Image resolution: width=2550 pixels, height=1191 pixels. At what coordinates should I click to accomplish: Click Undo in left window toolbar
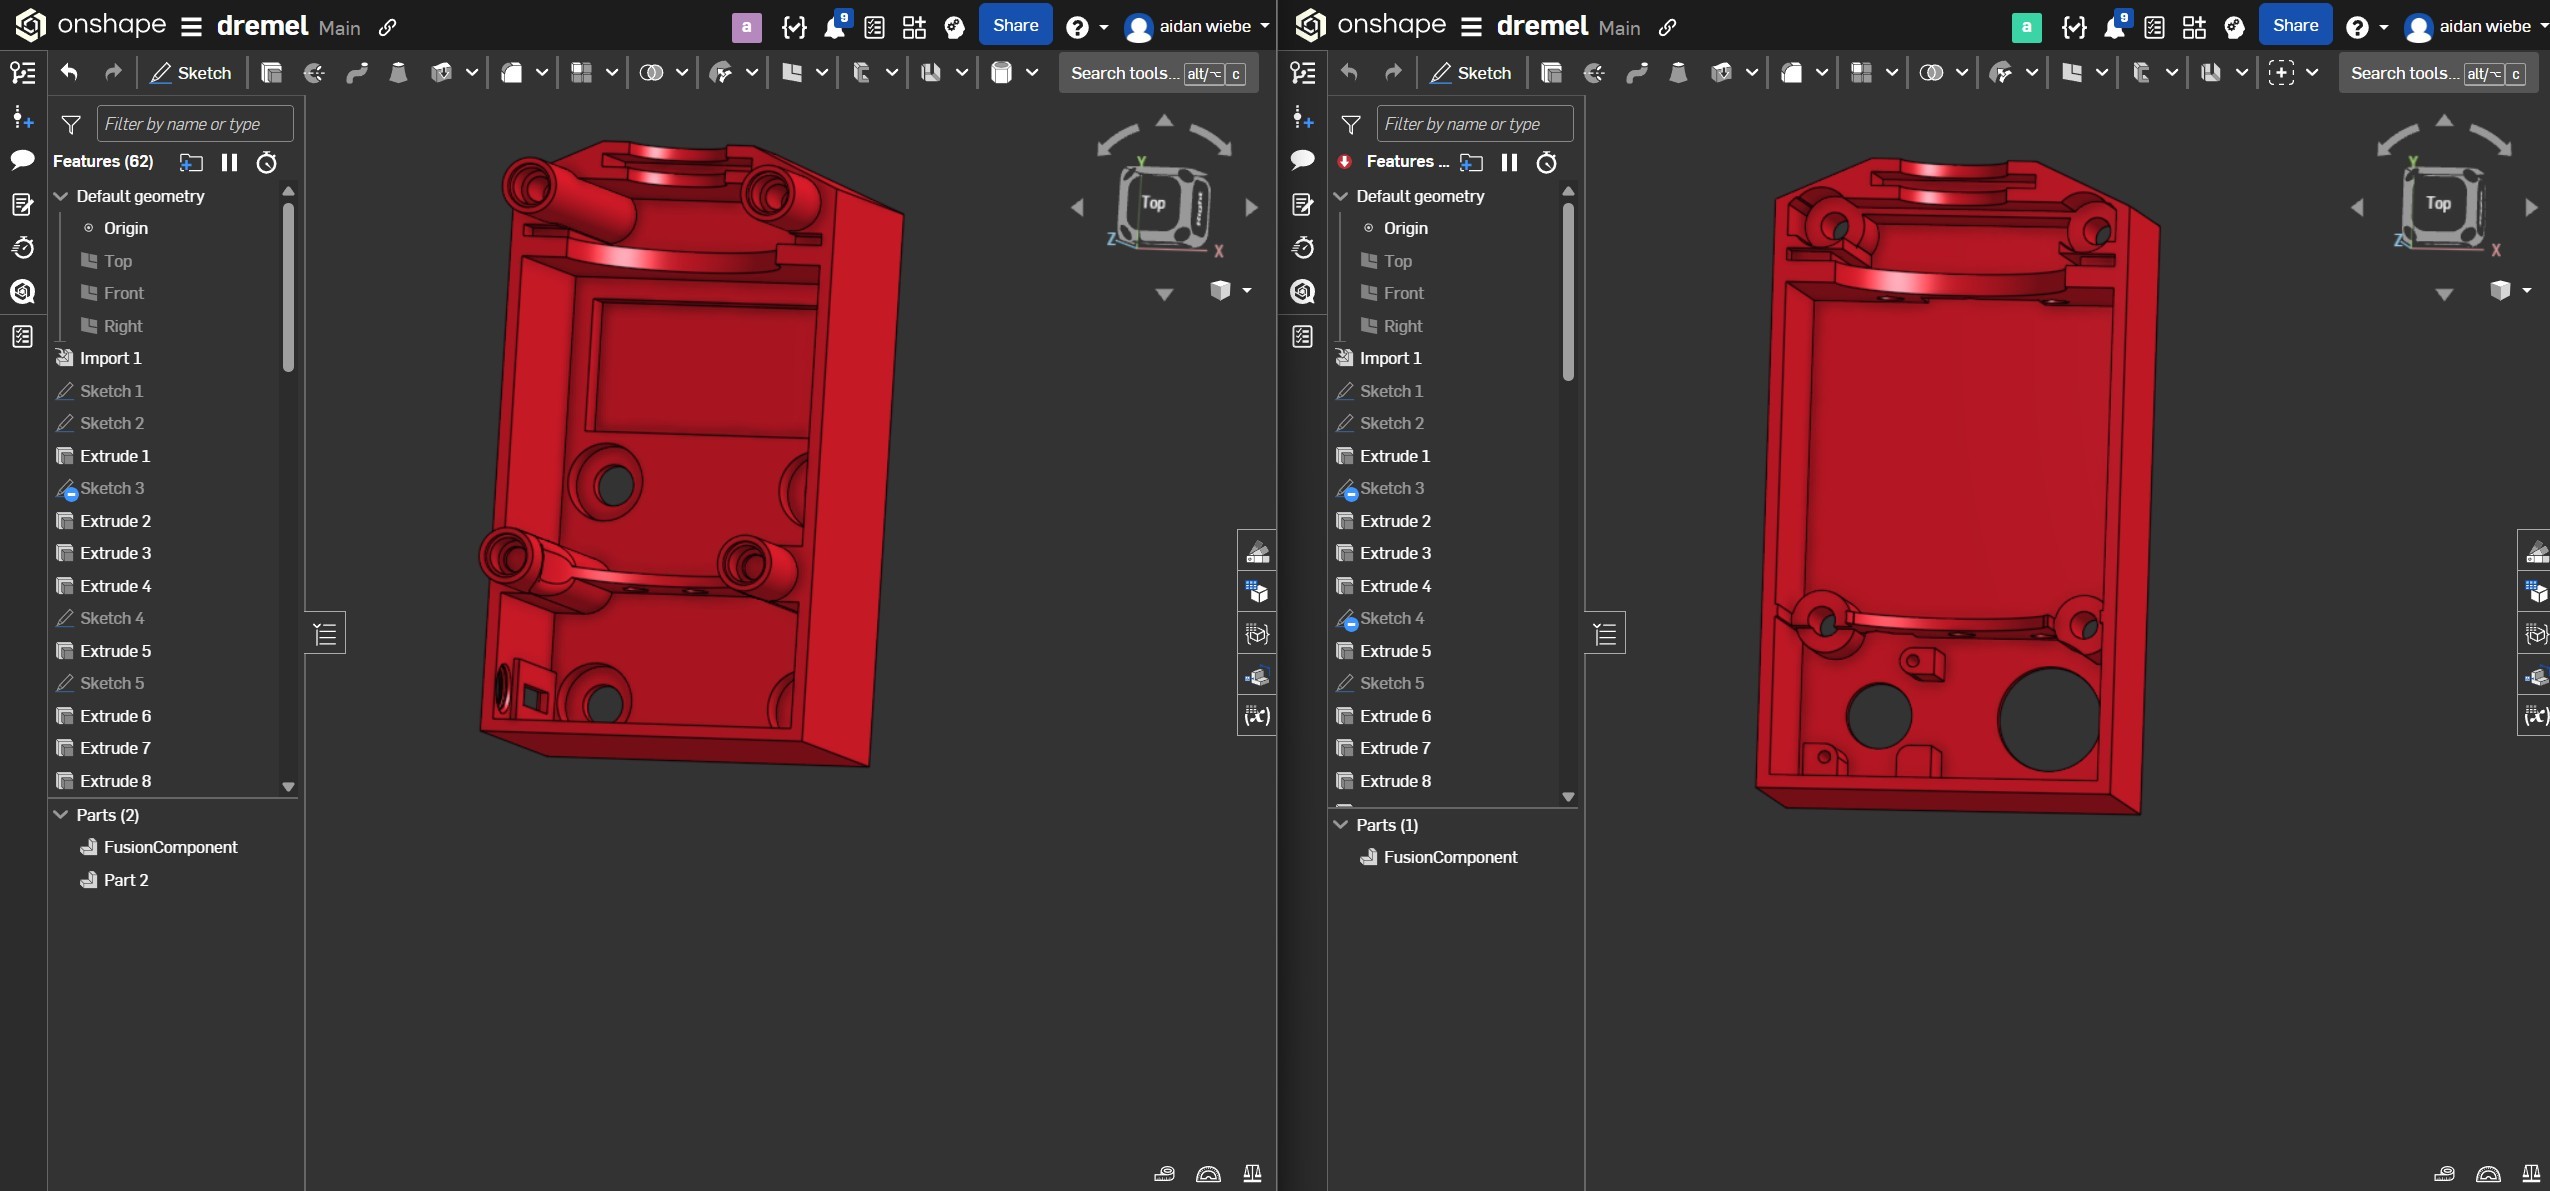(x=69, y=72)
